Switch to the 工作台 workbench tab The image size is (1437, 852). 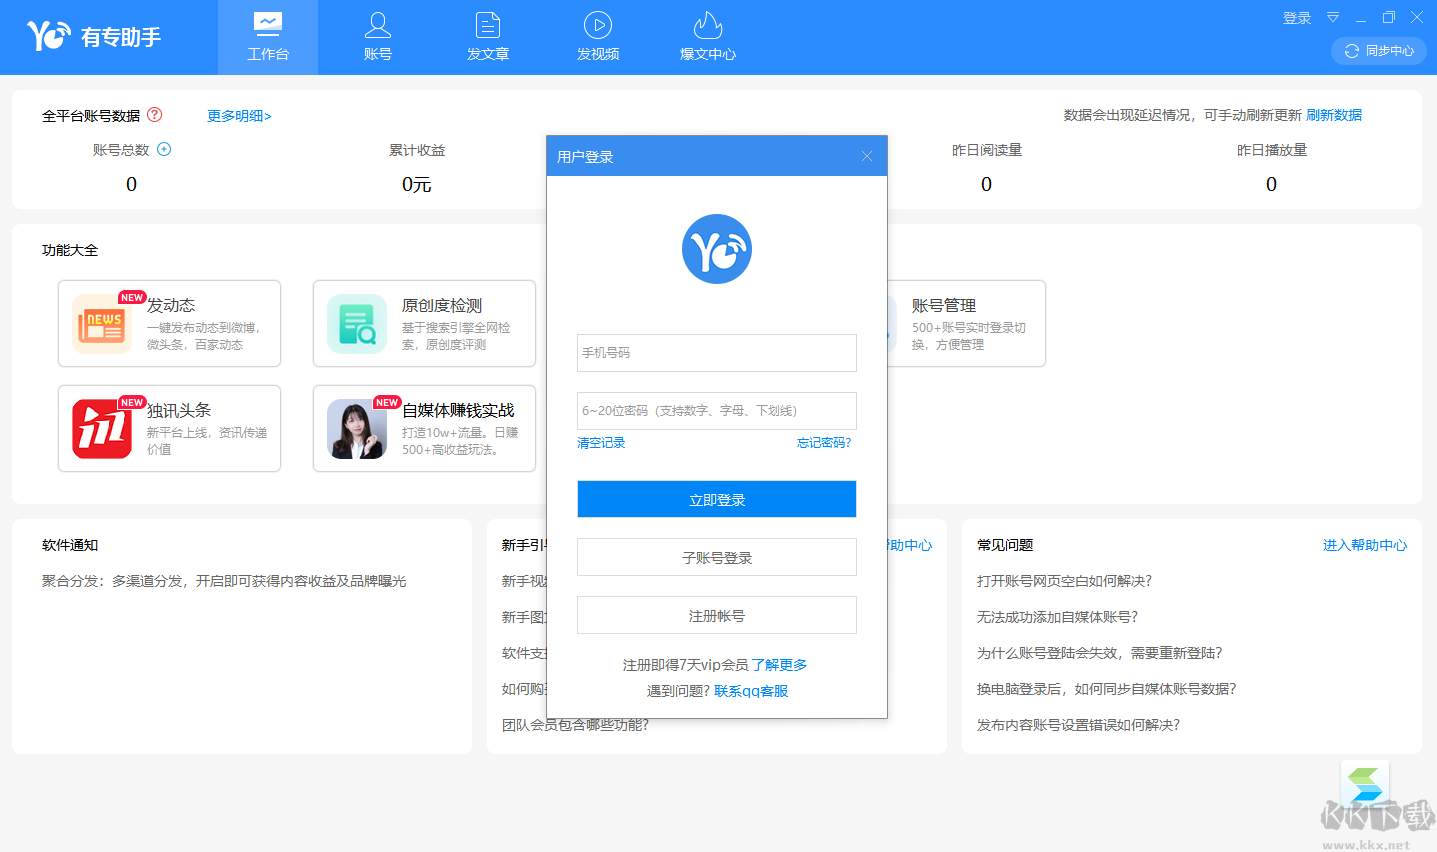pyautogui.click(x=268, y=37)
